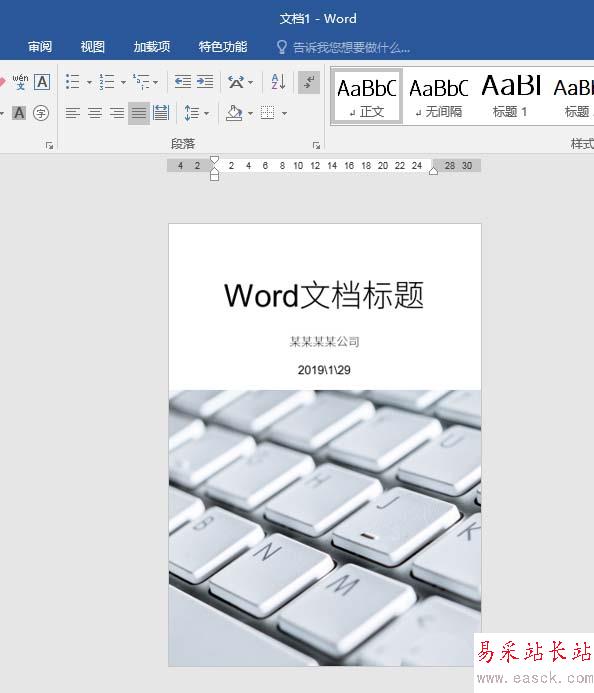Open the 审阅 ribbon tab
The image size is (594, 693).
coord(40,46)
